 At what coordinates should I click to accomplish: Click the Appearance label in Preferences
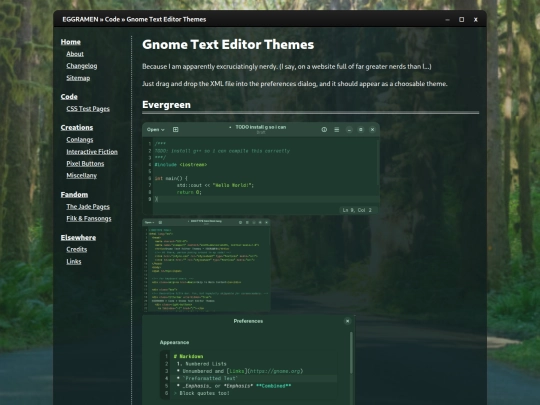tap(174, 342)
